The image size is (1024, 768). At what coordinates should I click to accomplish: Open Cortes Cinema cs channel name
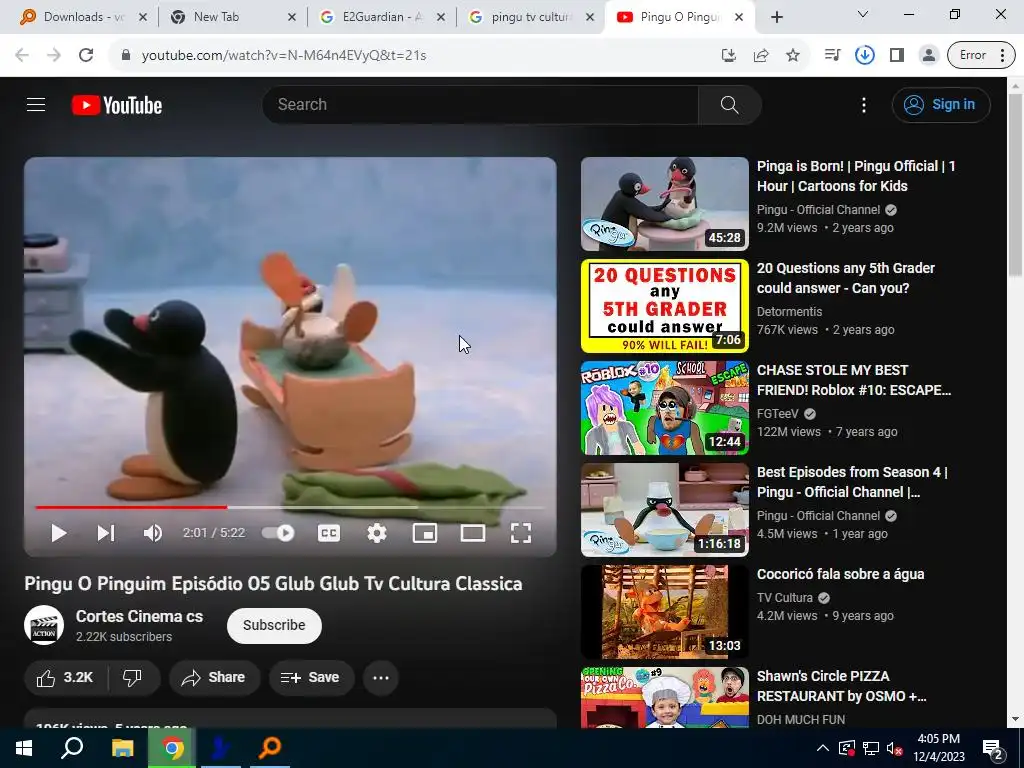[x=139, y=616]
